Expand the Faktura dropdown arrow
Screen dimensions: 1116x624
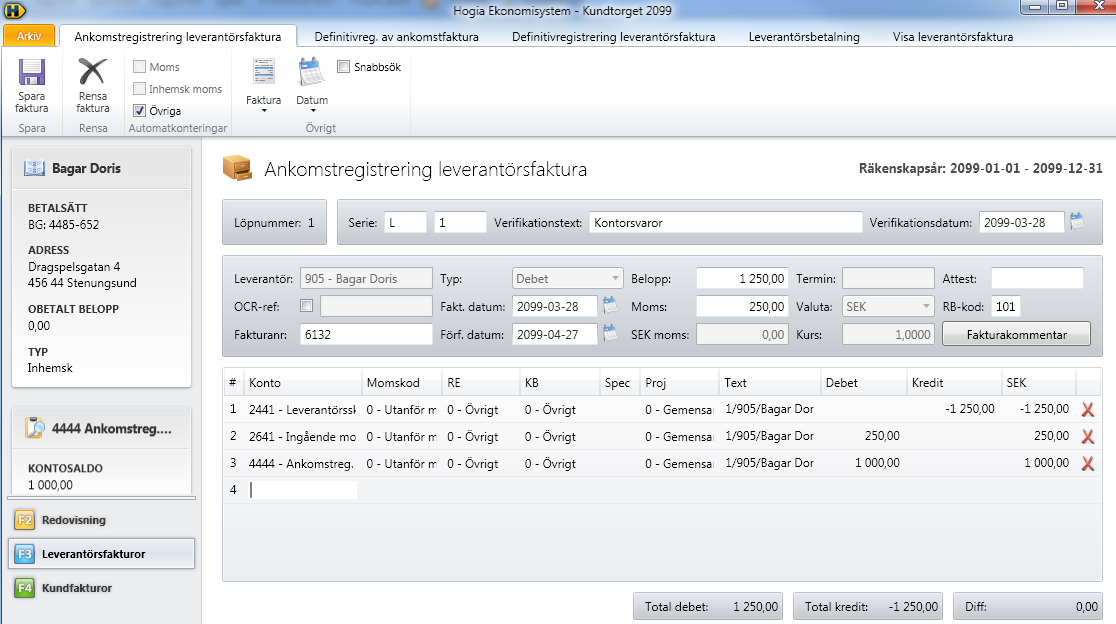pos(263,111)
